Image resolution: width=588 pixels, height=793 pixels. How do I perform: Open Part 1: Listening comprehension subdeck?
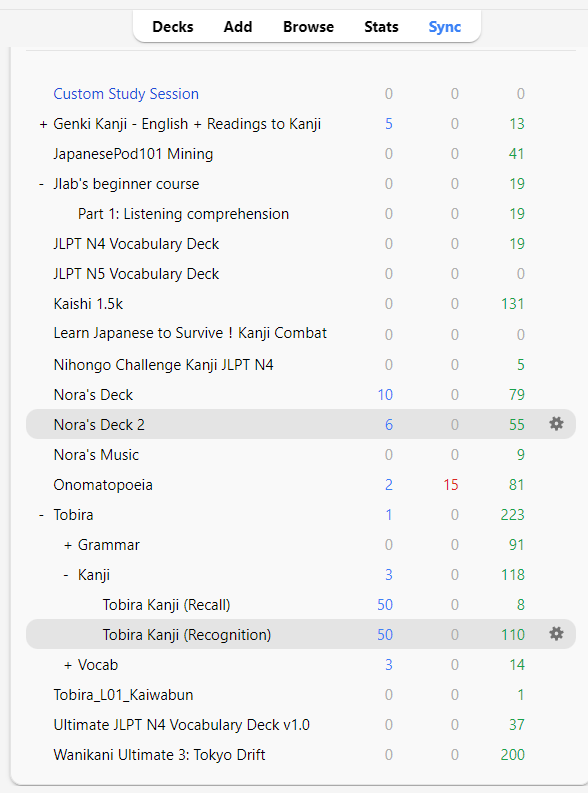[184, 214]
